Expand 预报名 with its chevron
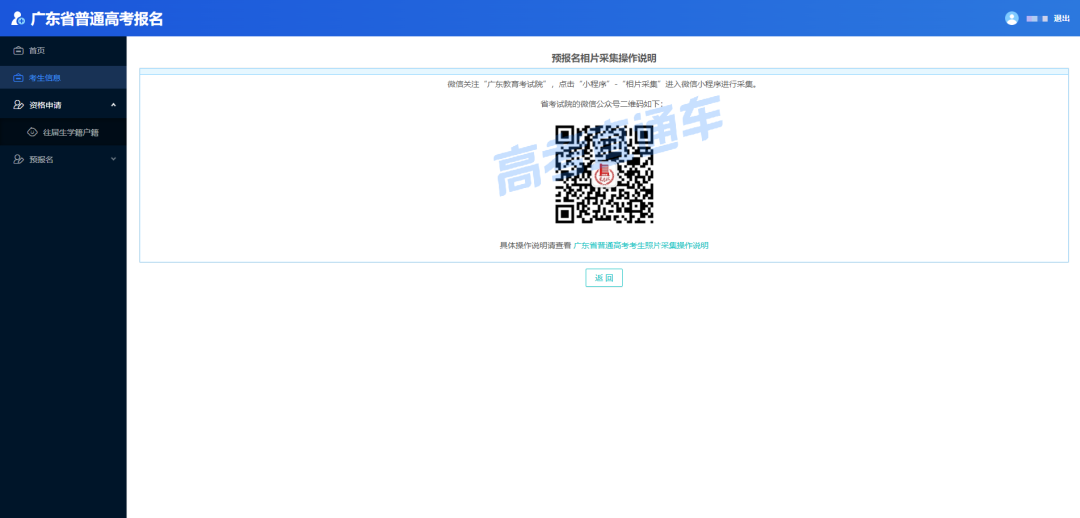Screen dimensions: 1080x518 pyautogui.click(x=114, y=159)
